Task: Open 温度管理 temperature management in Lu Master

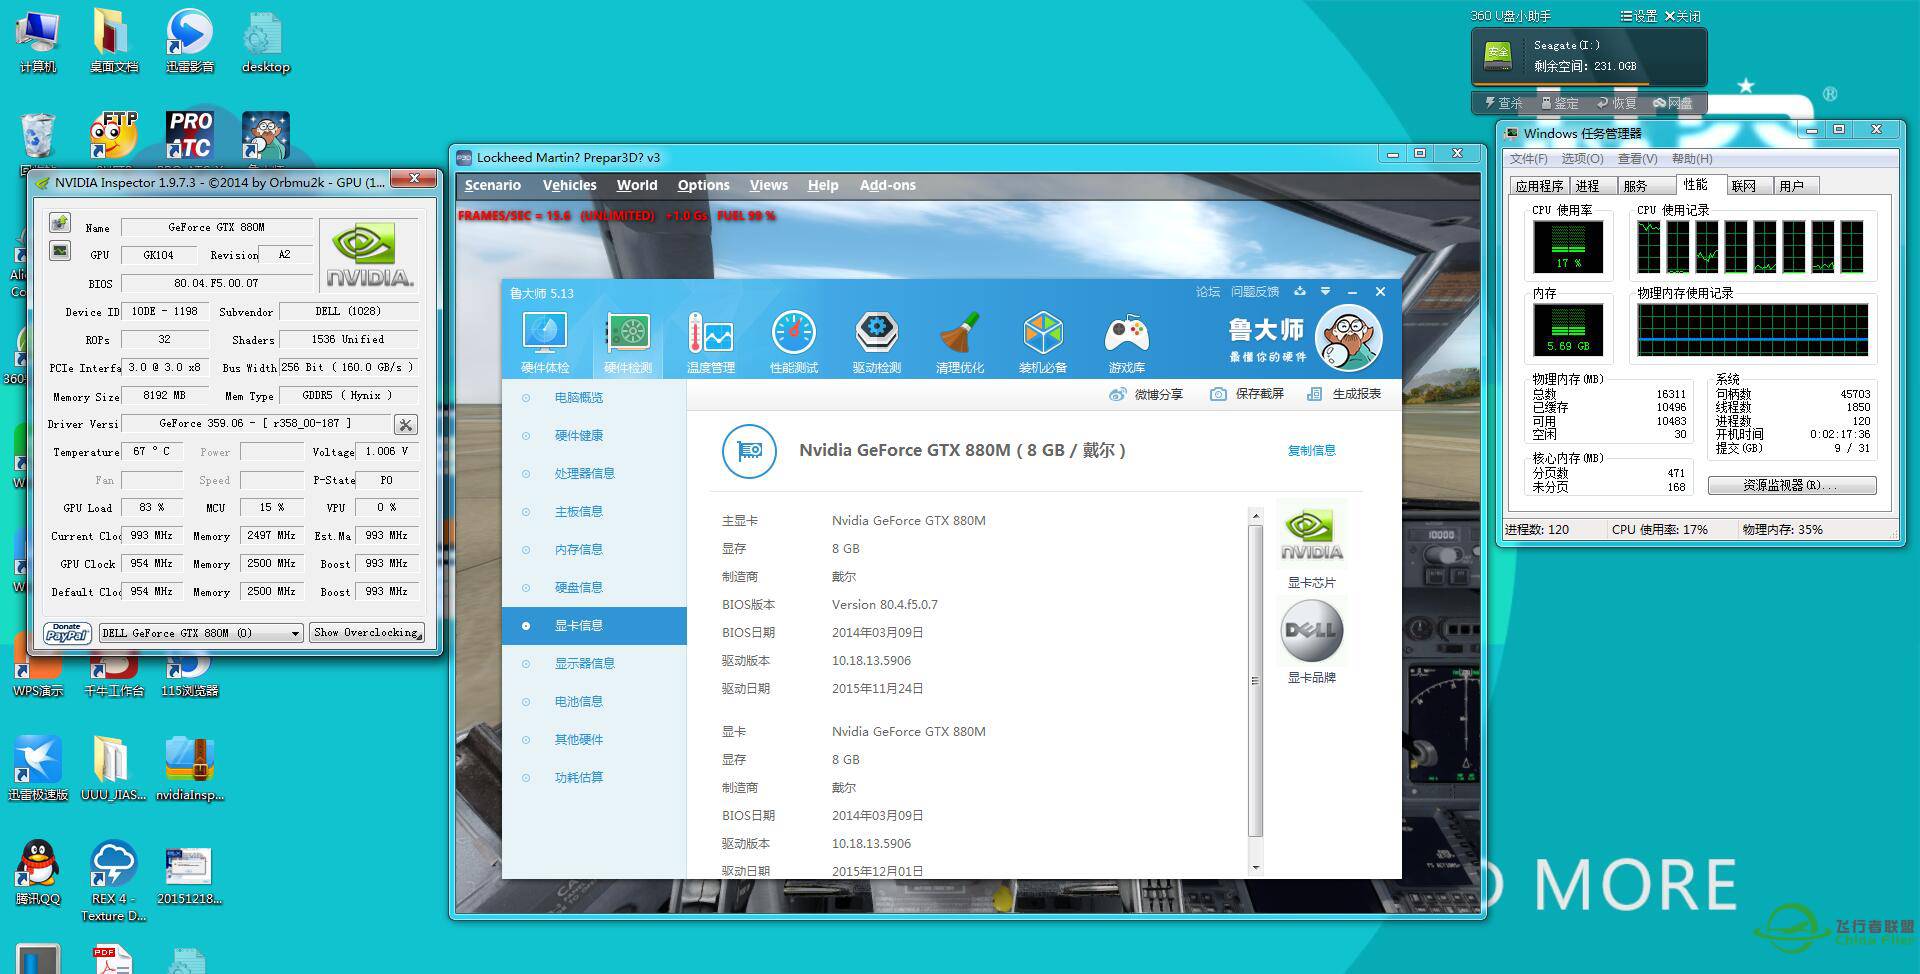Action: coord(710,341)
